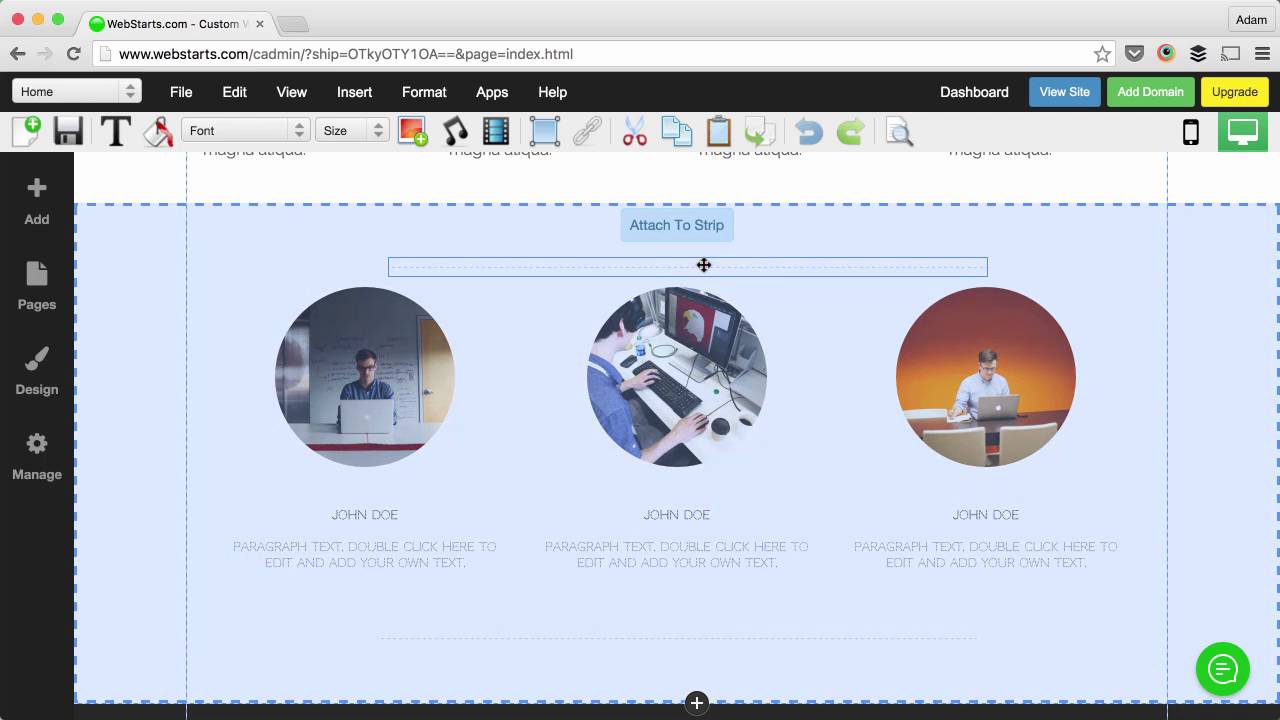Insert an image with picture icon
Image resolution: width=1280 pixels, height=720 pixels.
tap(412, 131)
